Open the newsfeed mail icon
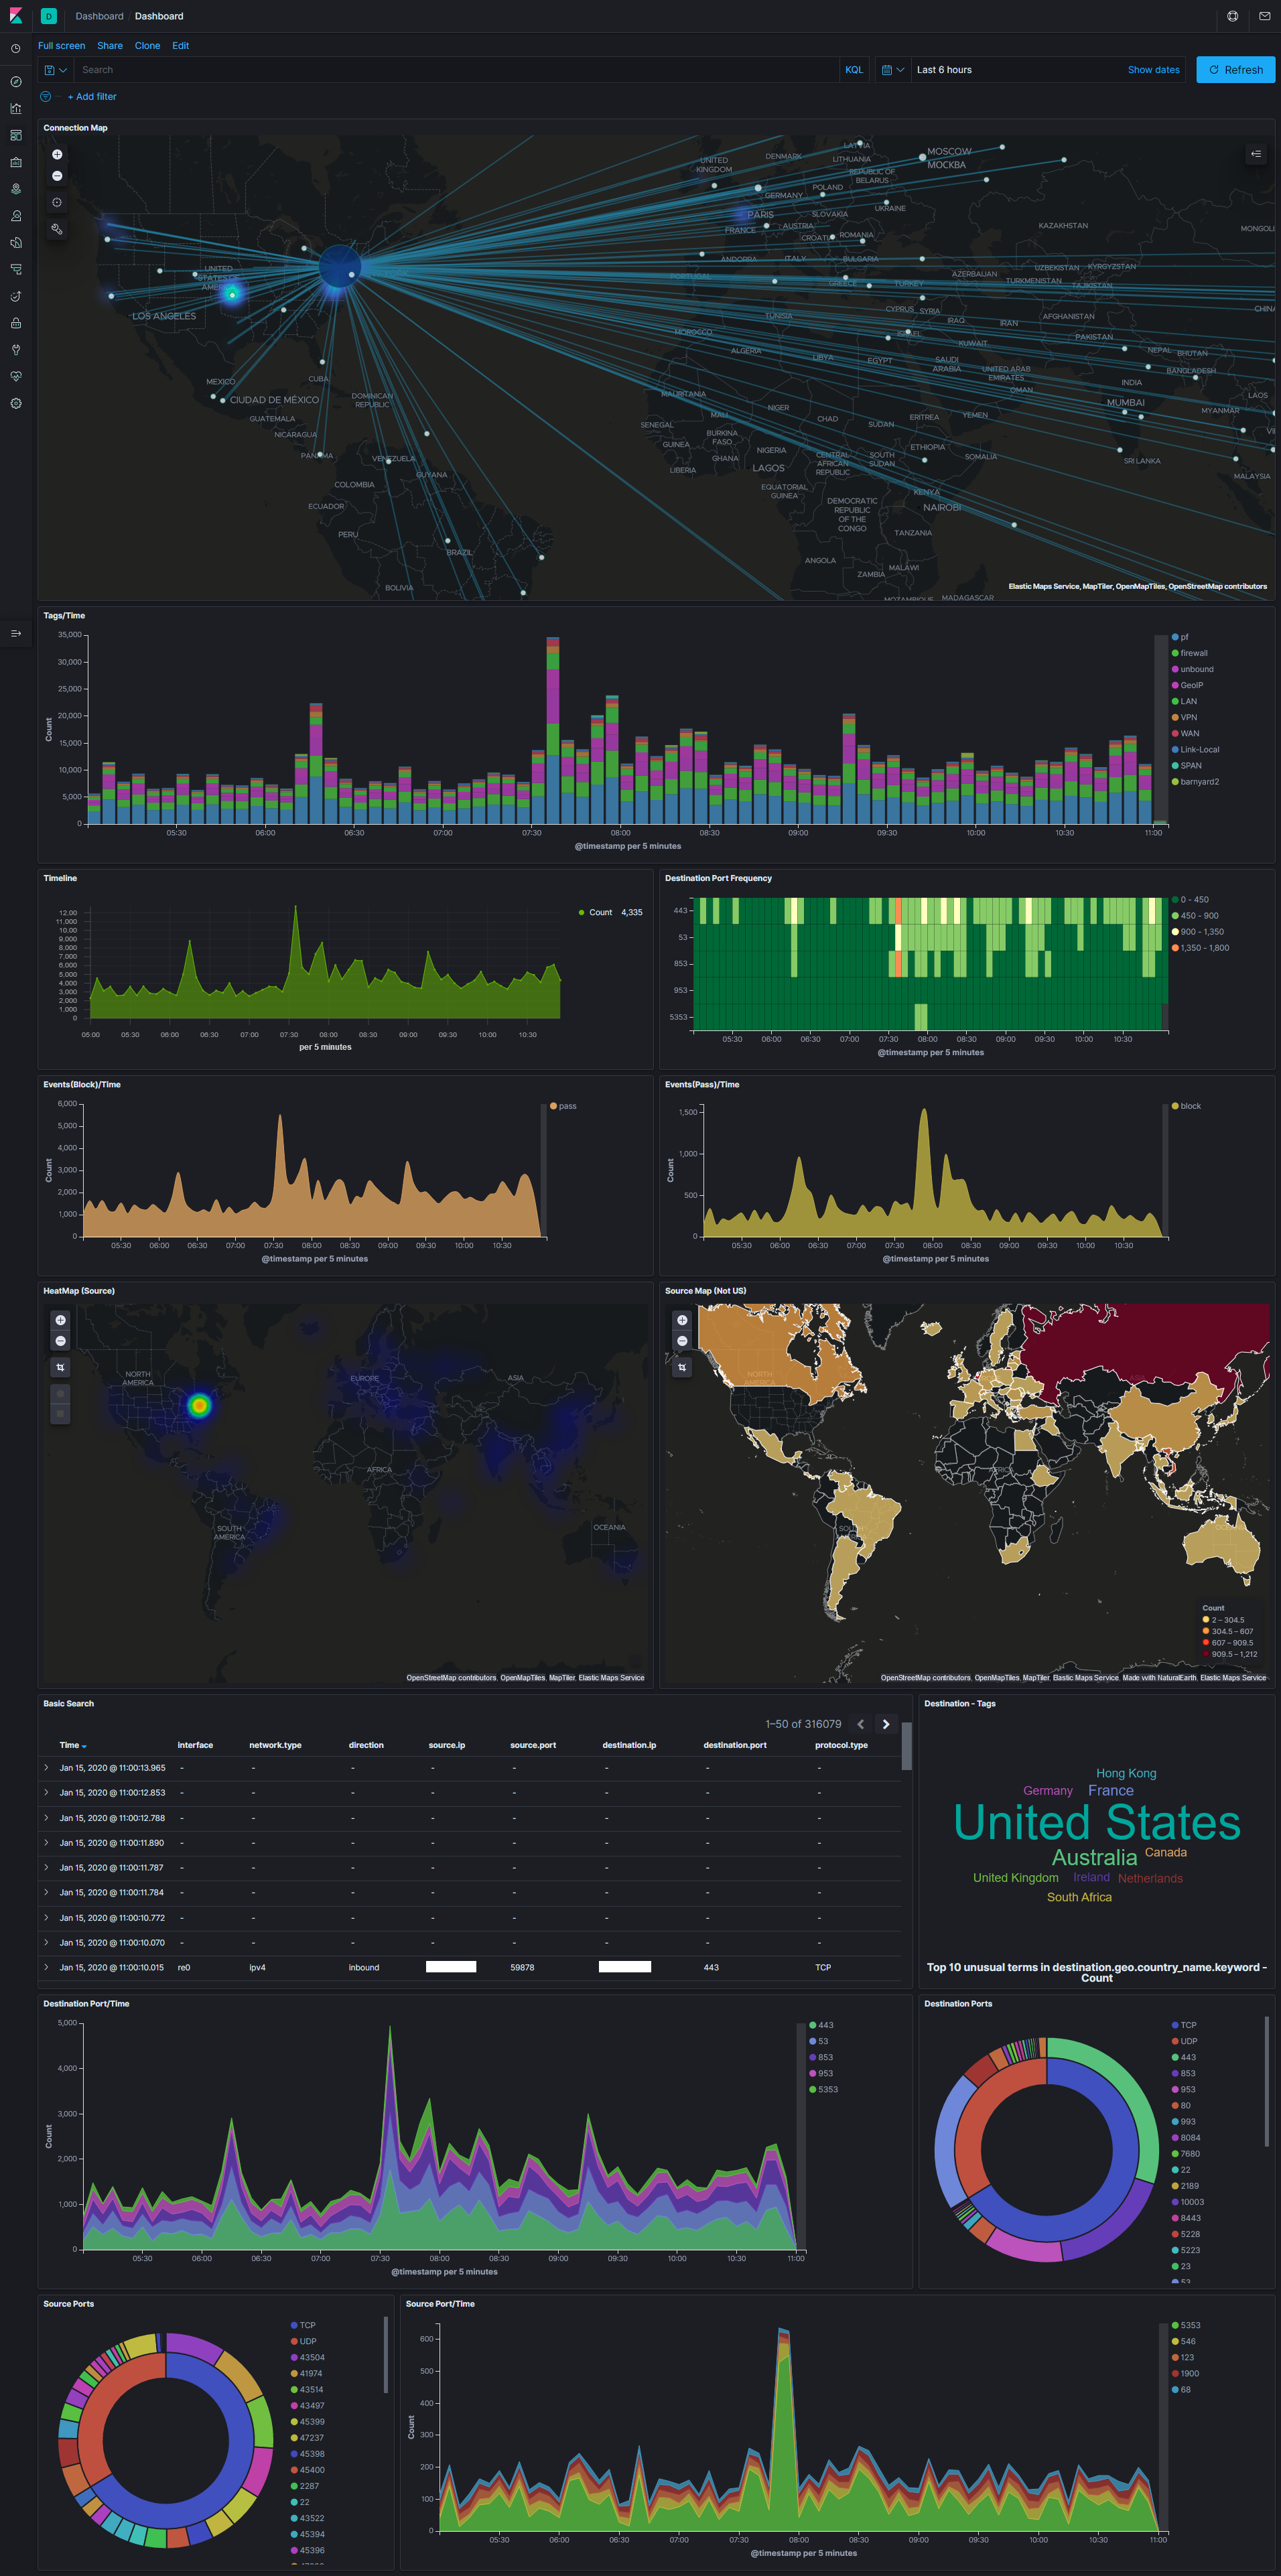The width and height of the screenshot is (1281, 2576). (x=1264, y=16)
